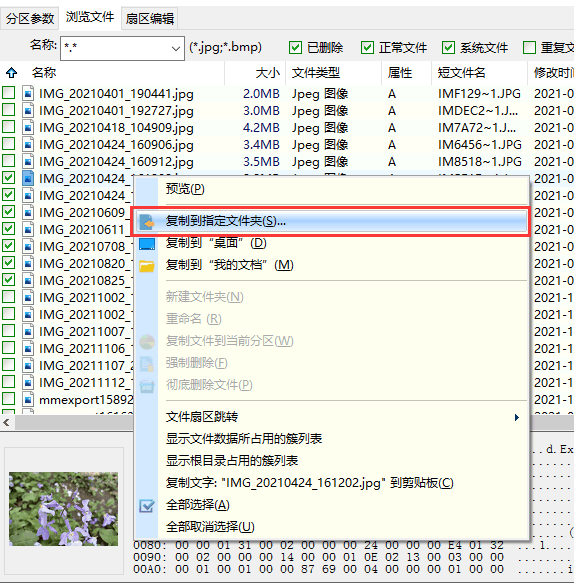Tick the checkbox for IMG_20210418_104909.jpg

[9, 127]
